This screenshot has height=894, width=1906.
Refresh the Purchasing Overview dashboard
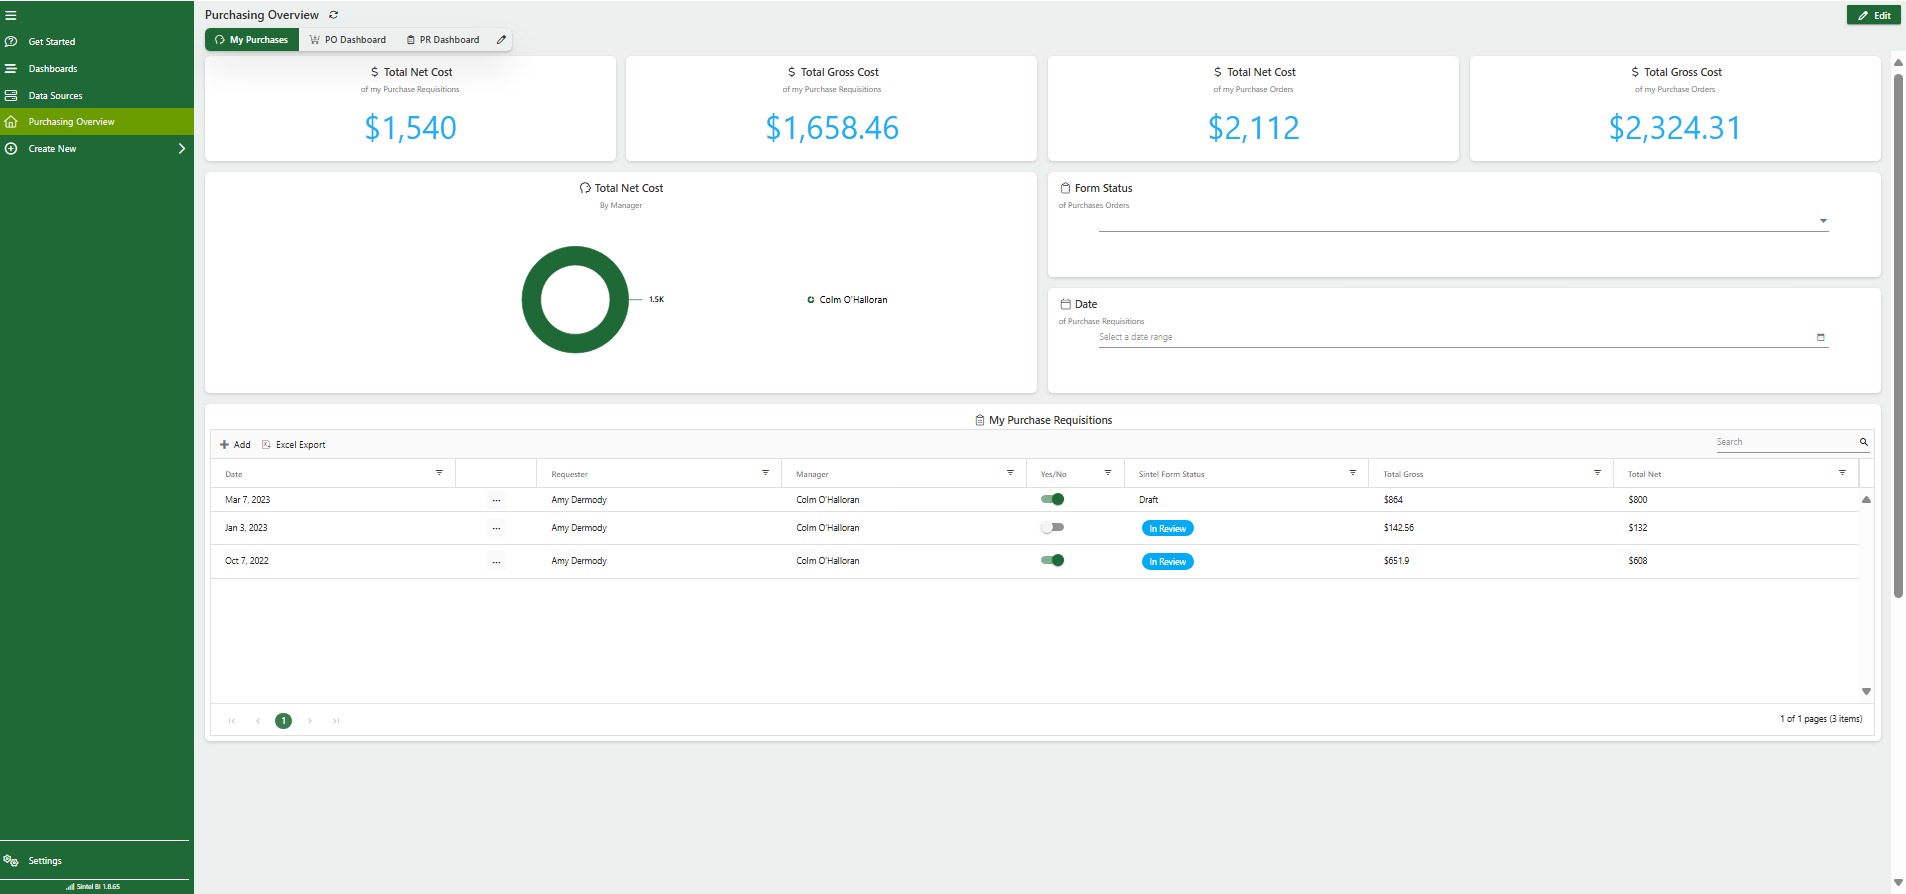[x=334, y=15]
